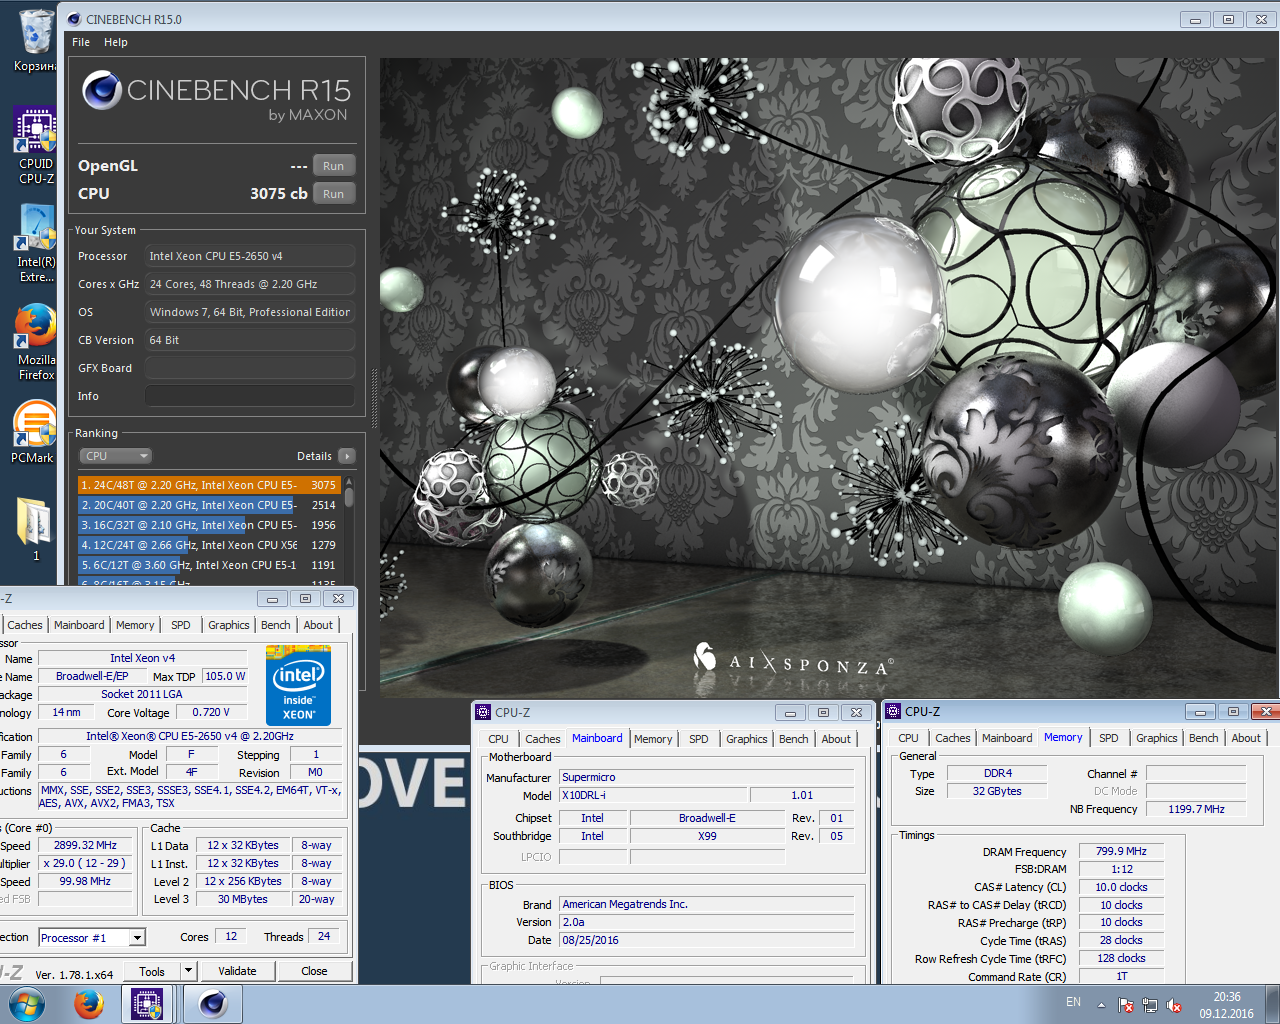The image size is (1280, 1024).
Task: Switch to SPD tab in left CPU-Z
Action: [181, 625]
